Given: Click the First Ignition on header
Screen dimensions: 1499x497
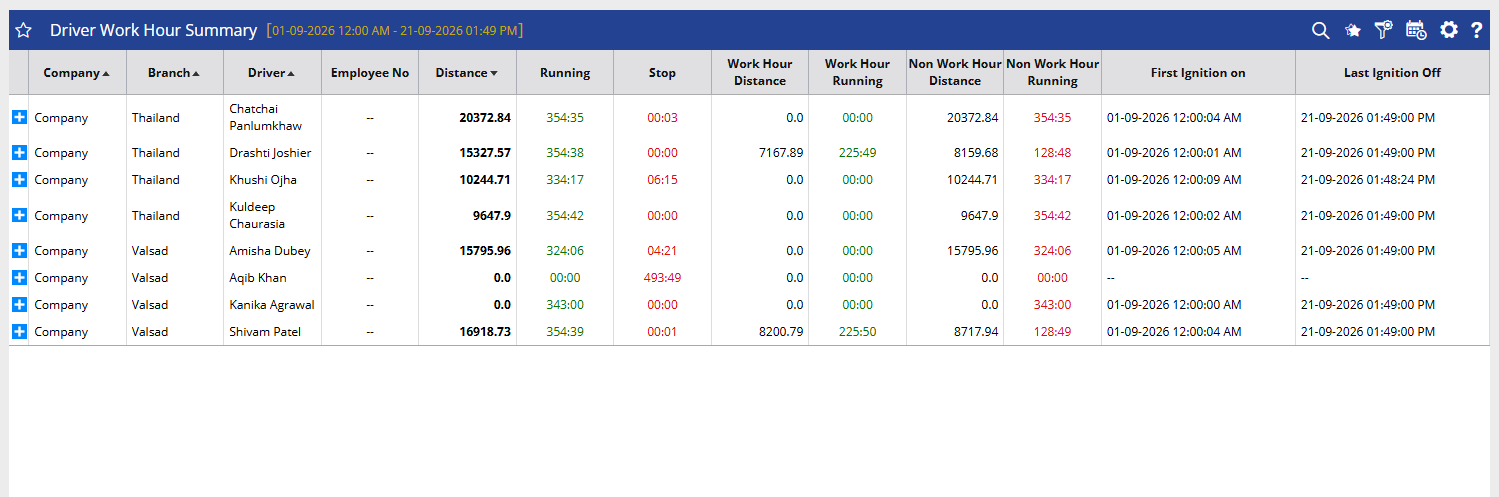Looking at the screenshot, I should (x=1198, y=73).
